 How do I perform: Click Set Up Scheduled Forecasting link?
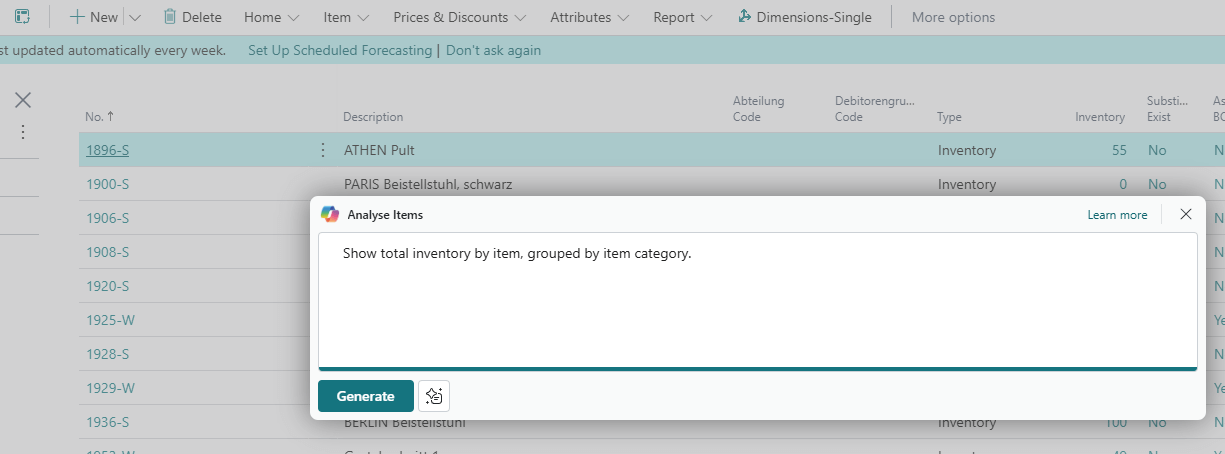coord(340,50)
